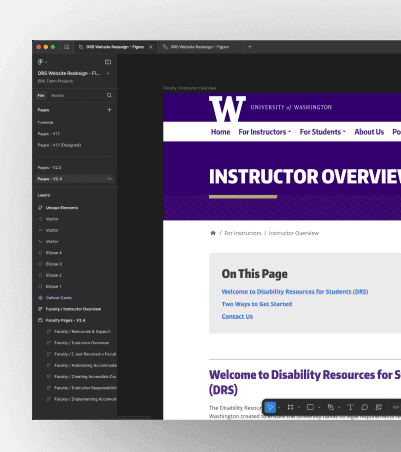Click Instructor Overview in breadcrumb trail
Viewport: 401px width, 452px height.
click(294, 233)
